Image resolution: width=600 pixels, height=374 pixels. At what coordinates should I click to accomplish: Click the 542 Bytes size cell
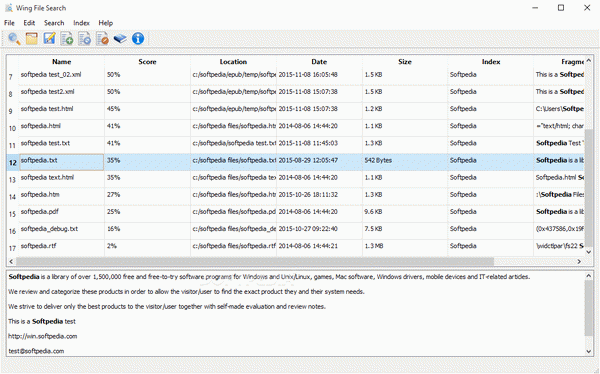tap(405, 162)
